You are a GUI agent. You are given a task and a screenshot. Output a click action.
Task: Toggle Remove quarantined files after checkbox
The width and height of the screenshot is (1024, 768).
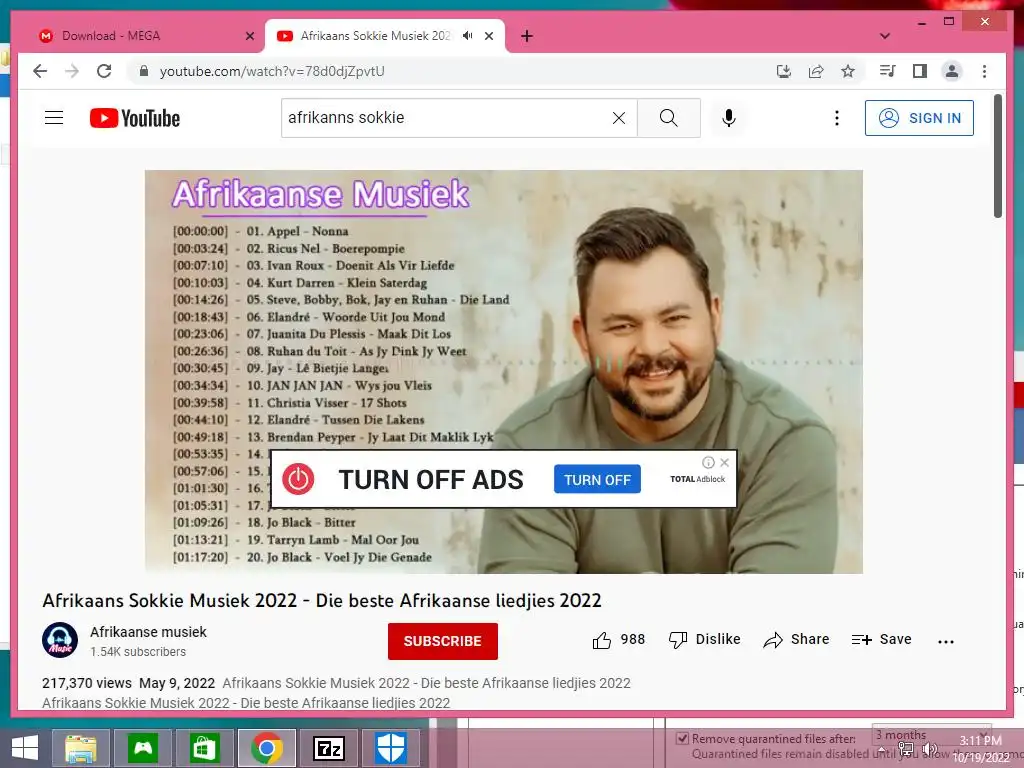(x=682, y=739)
